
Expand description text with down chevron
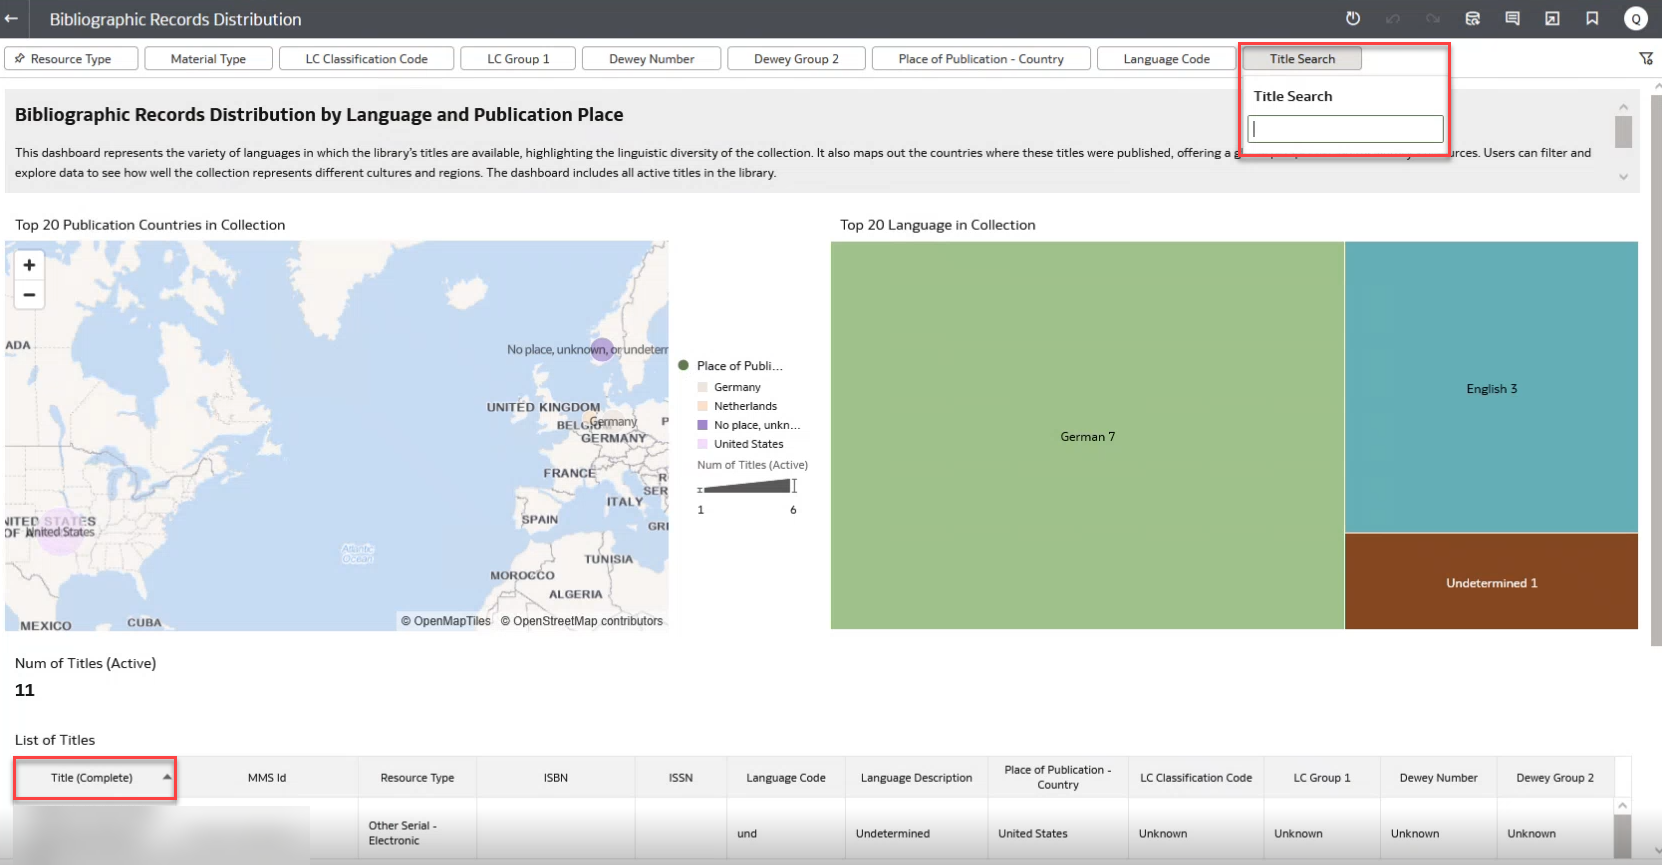pos(1623,177)
